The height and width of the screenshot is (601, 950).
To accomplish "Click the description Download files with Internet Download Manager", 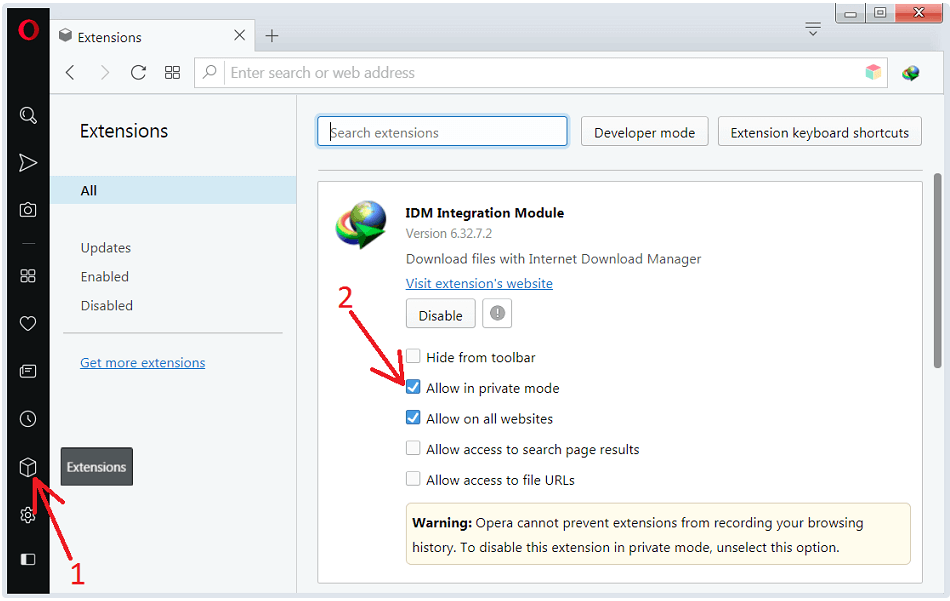I will (x=553, y=259).
